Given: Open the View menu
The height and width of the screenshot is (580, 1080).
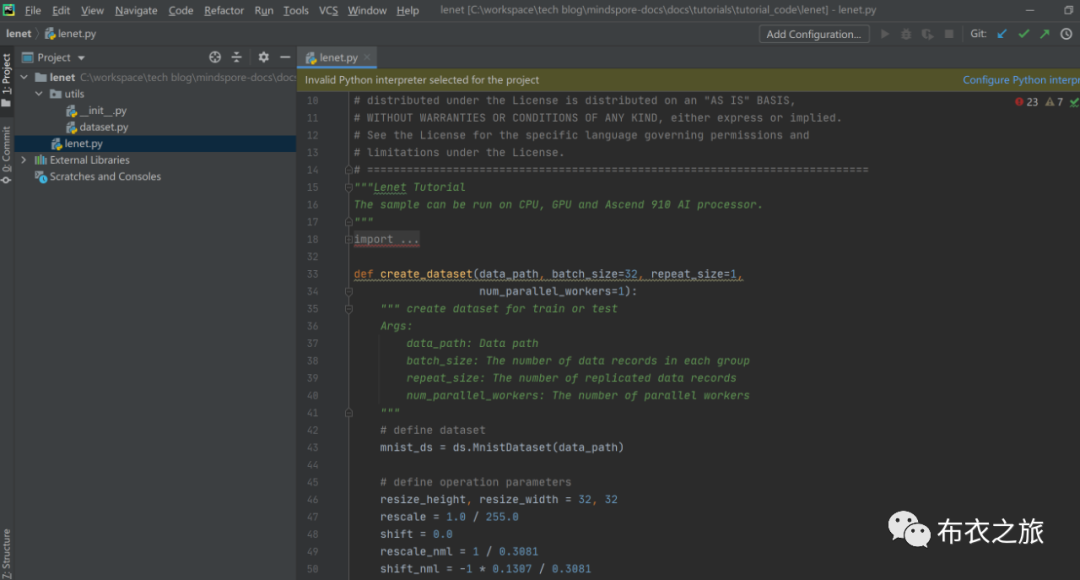Looking at the screenshot, I should coord(92,10).
